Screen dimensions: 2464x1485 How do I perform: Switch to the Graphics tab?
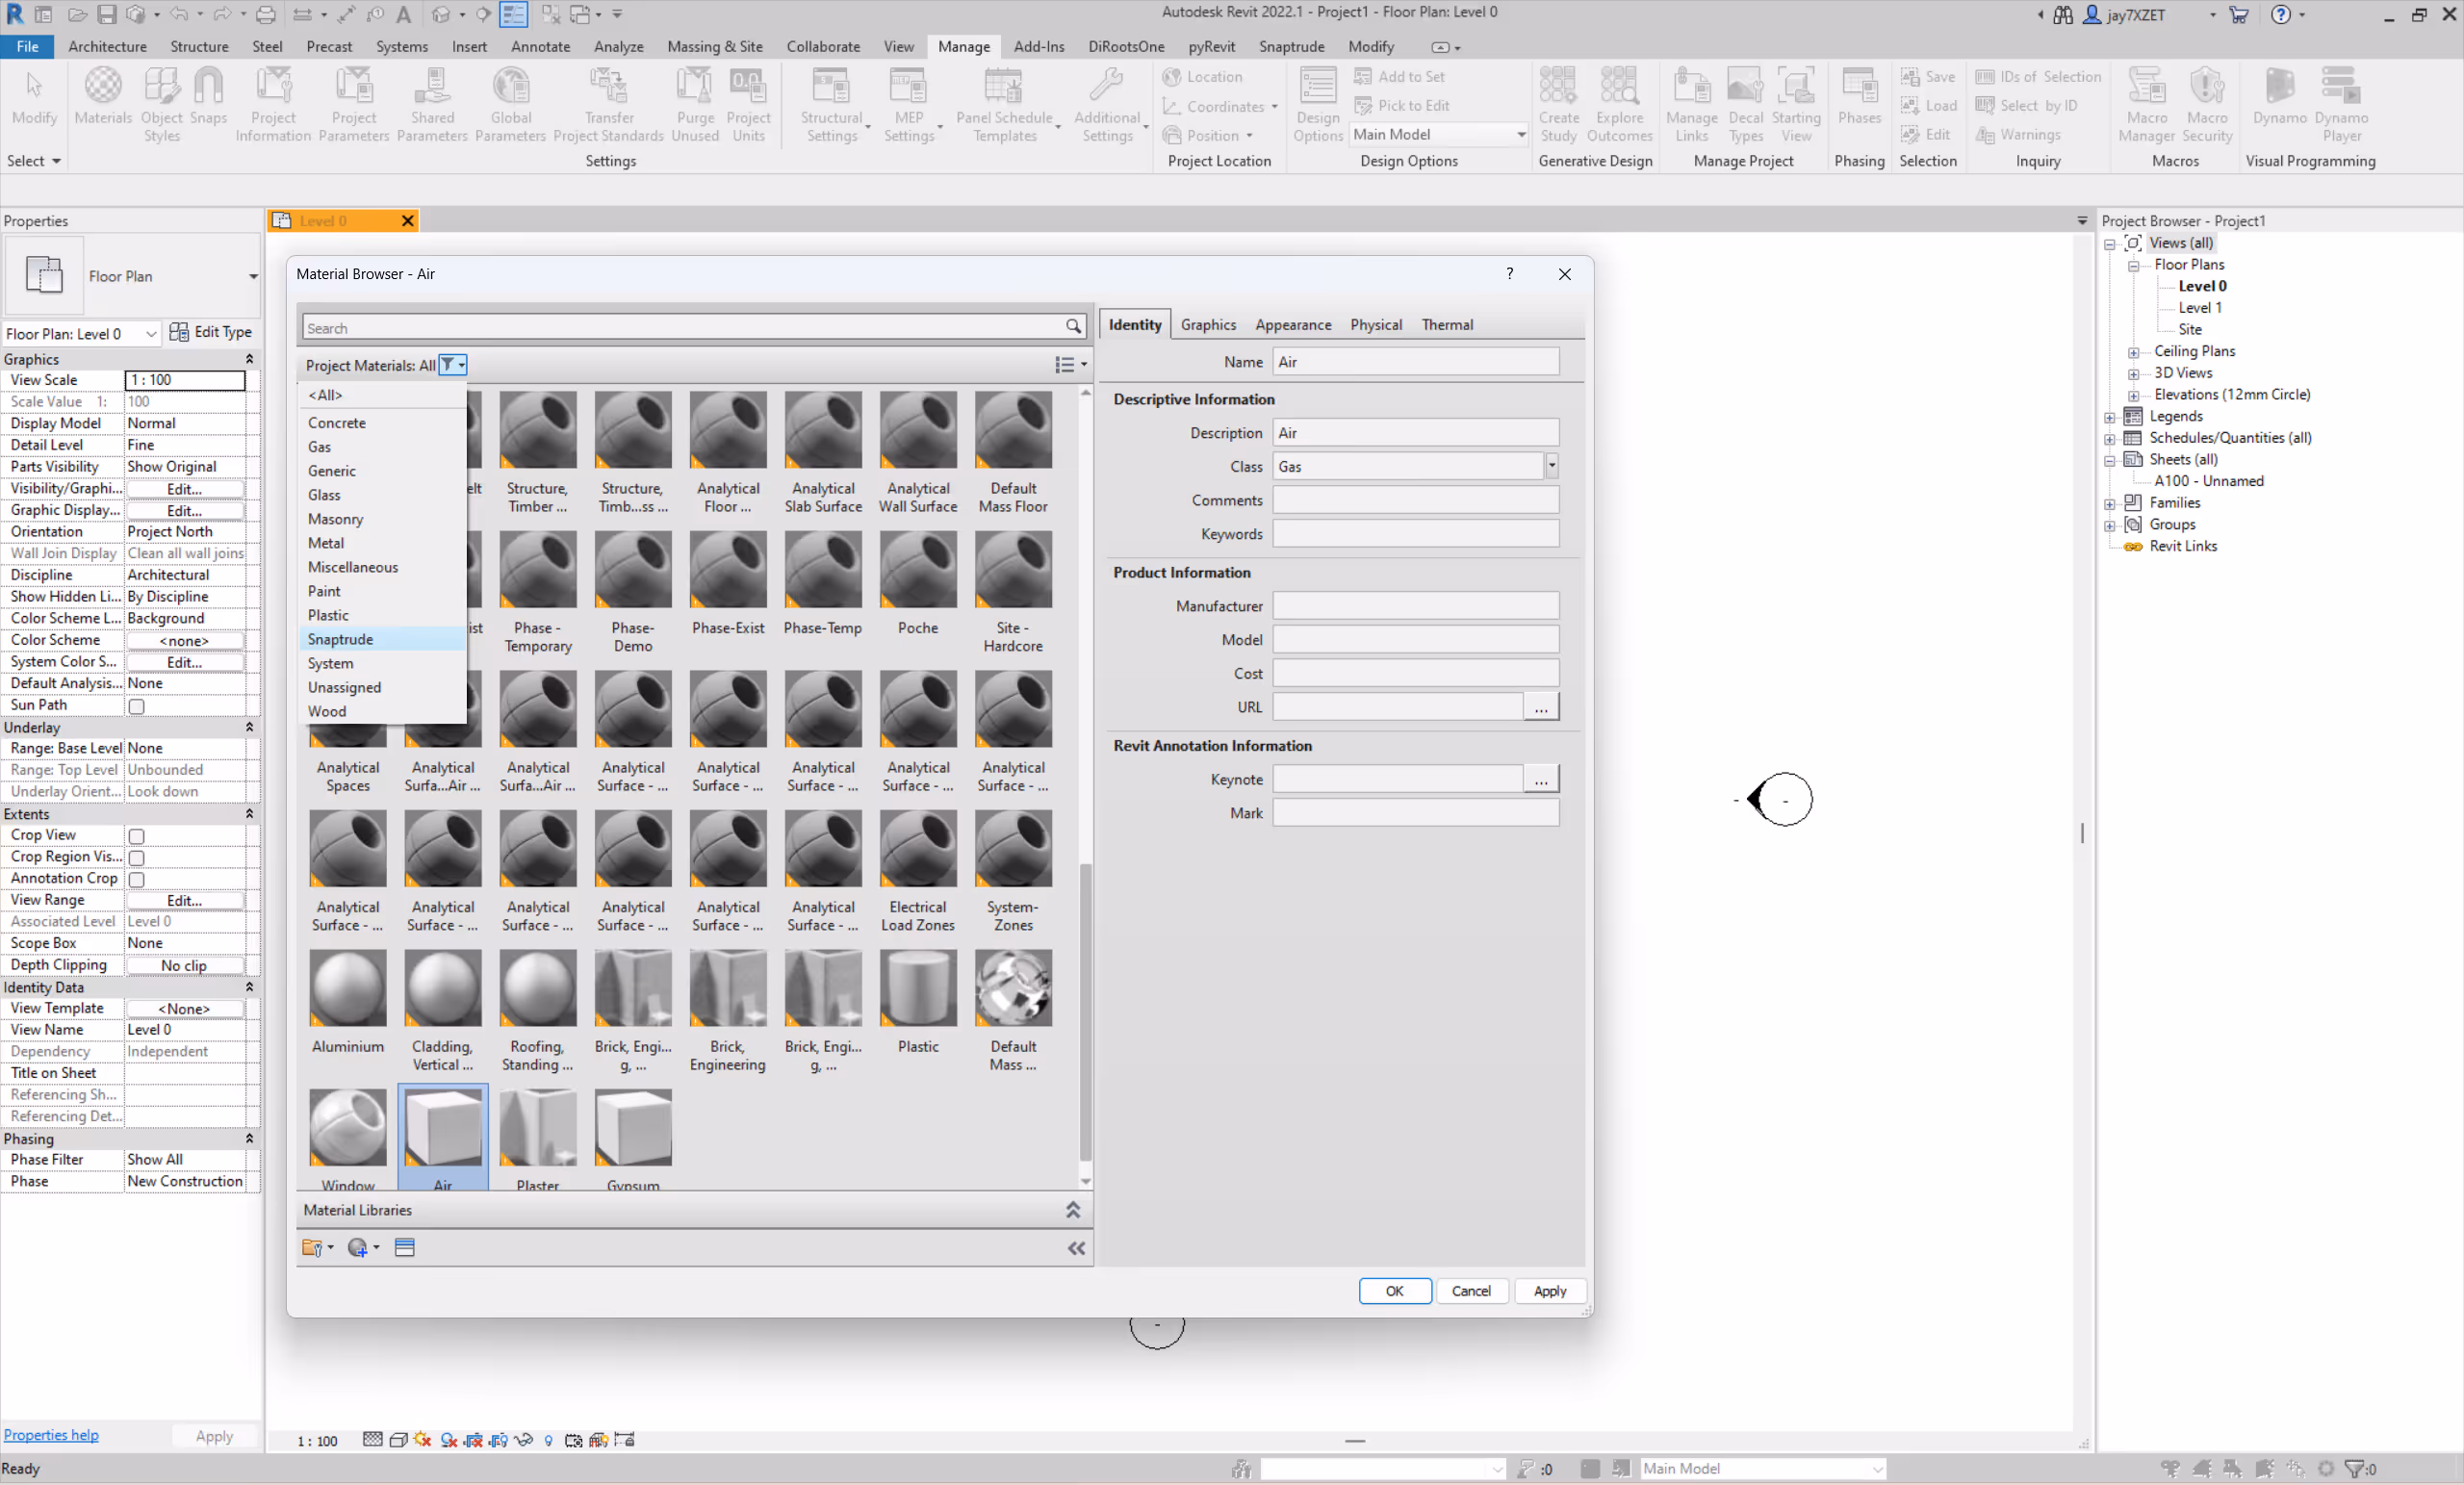coord(1208,324)
